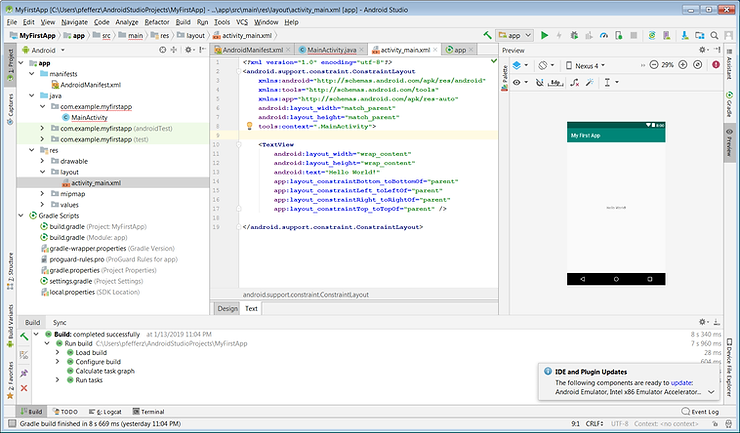740x433 pixels.
Task: Zoom in the layout preview
Action: (x=682, y=65)
